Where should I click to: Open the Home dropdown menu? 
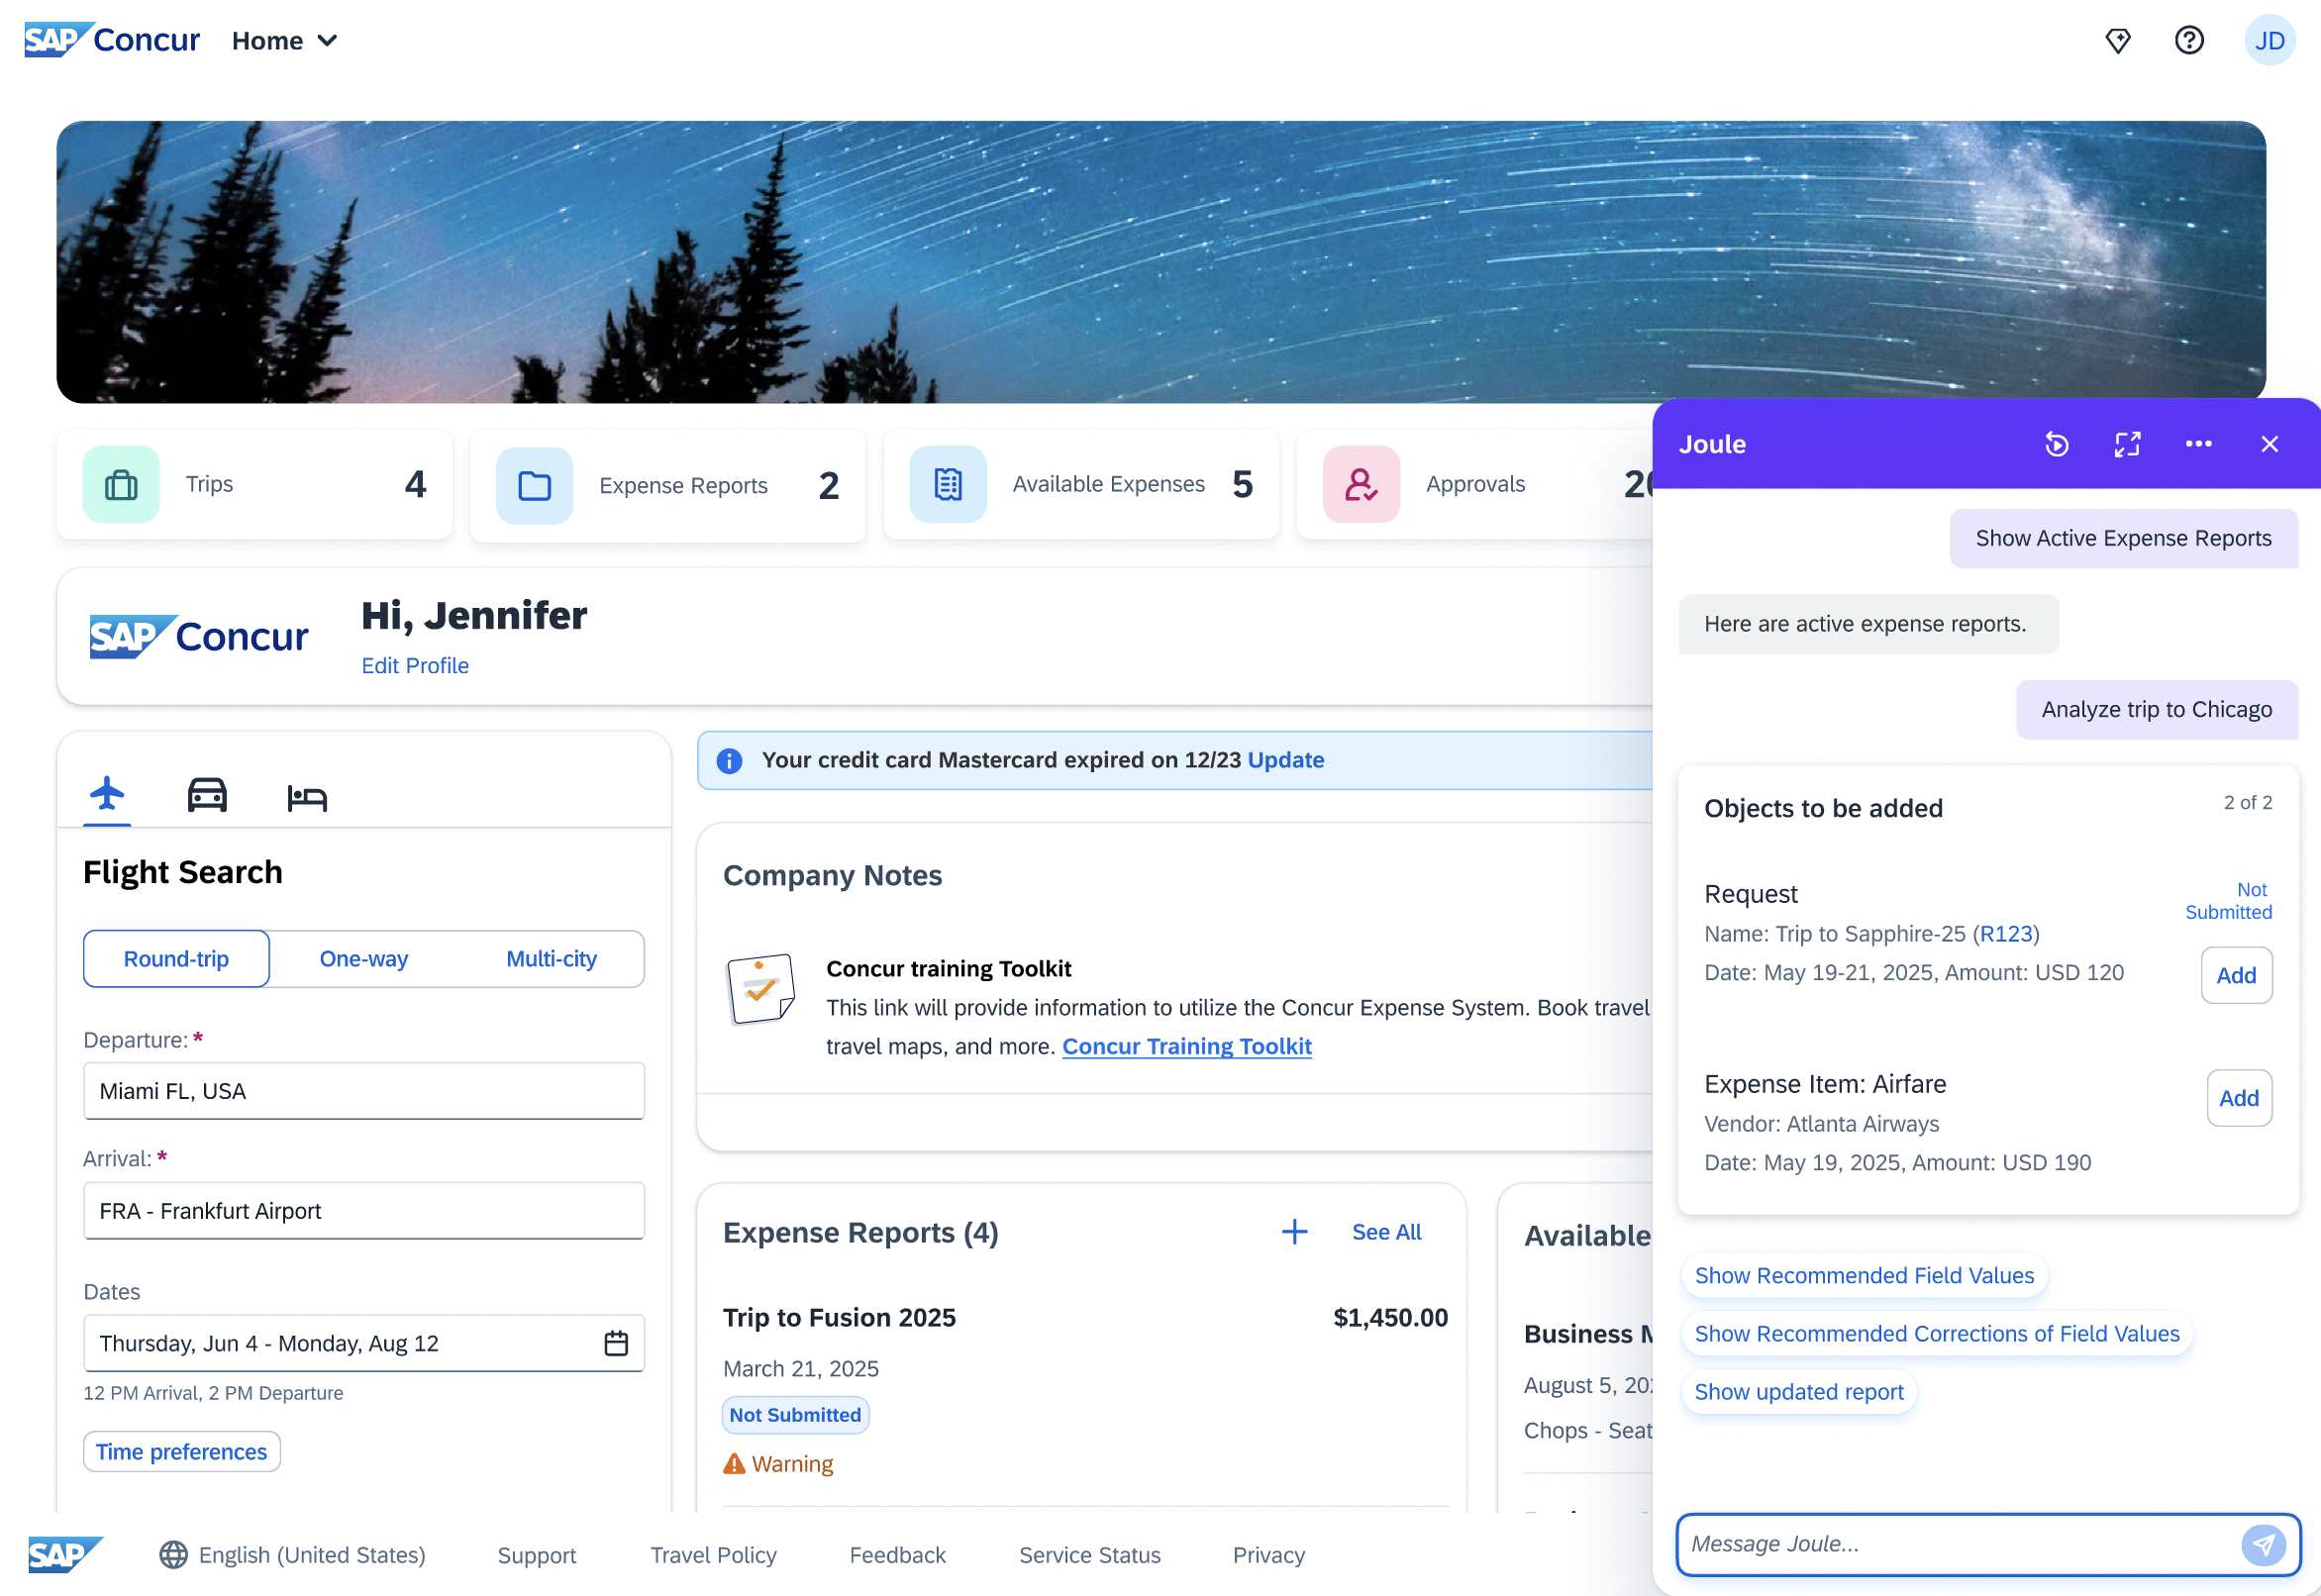click(285, 41)
